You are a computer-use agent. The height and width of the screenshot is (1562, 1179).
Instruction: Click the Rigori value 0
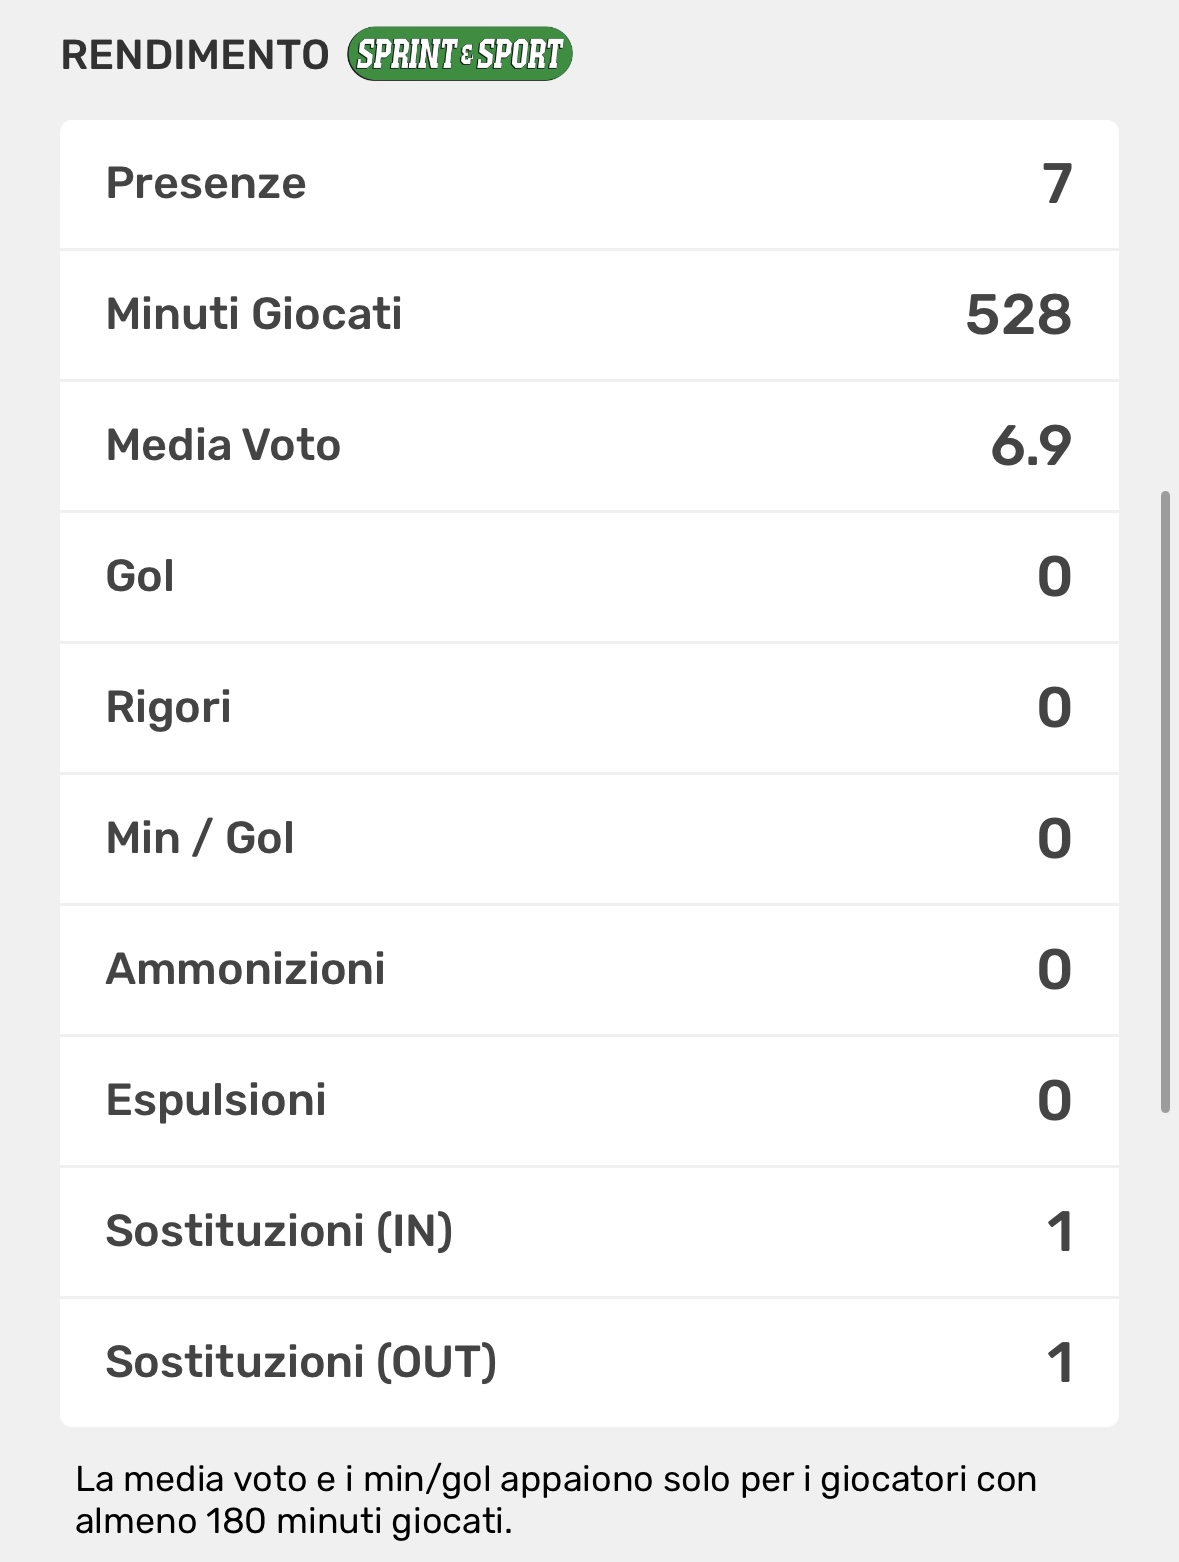tap(1054, 708)
